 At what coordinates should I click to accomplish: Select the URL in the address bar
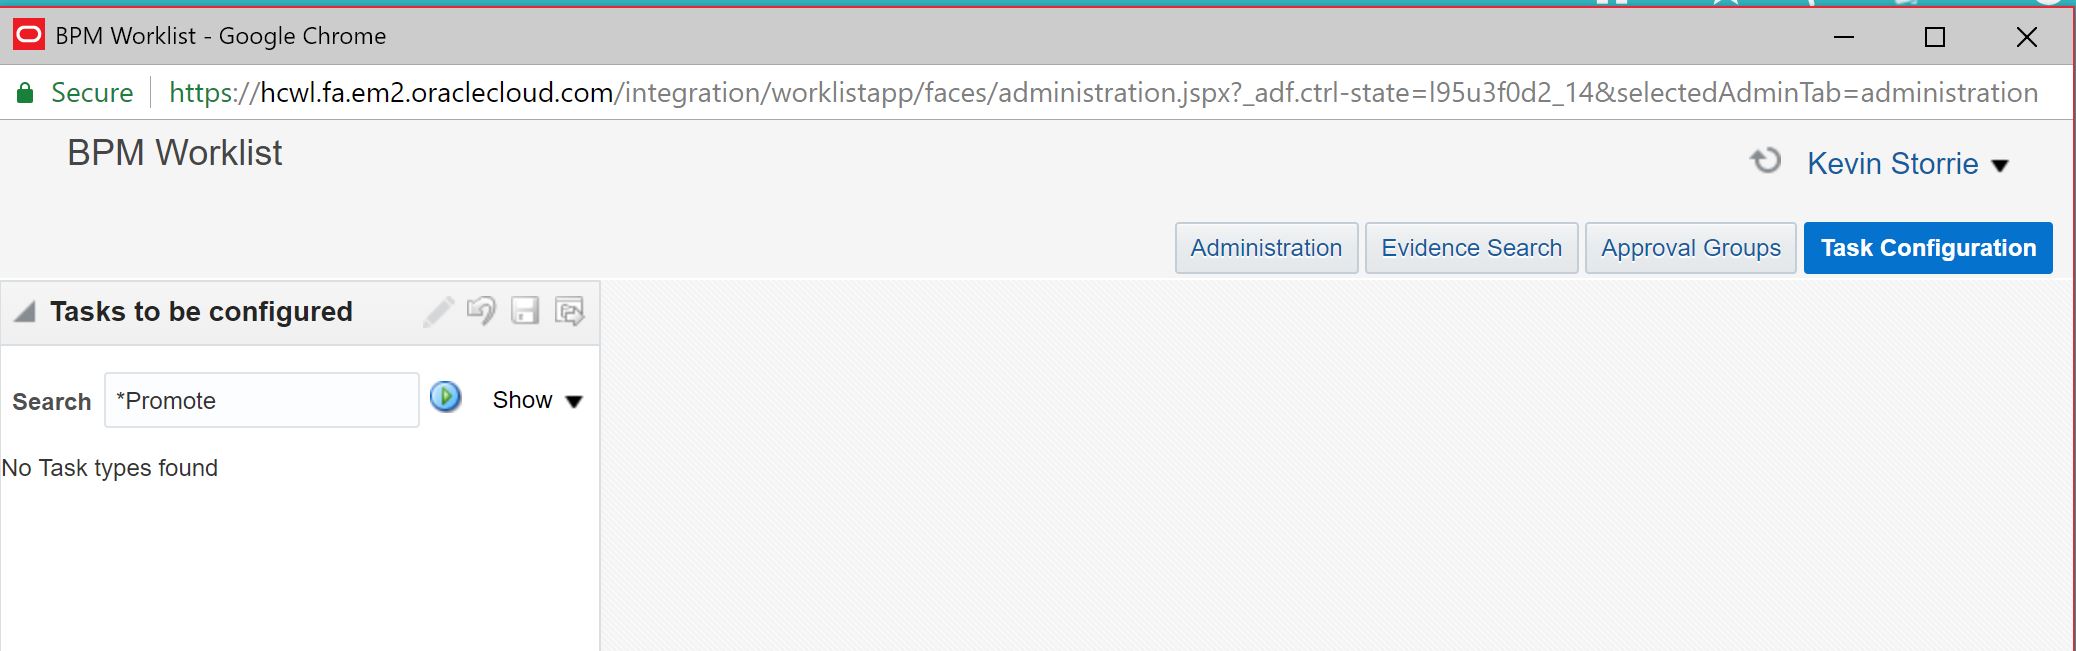(x=1000, y=92)
